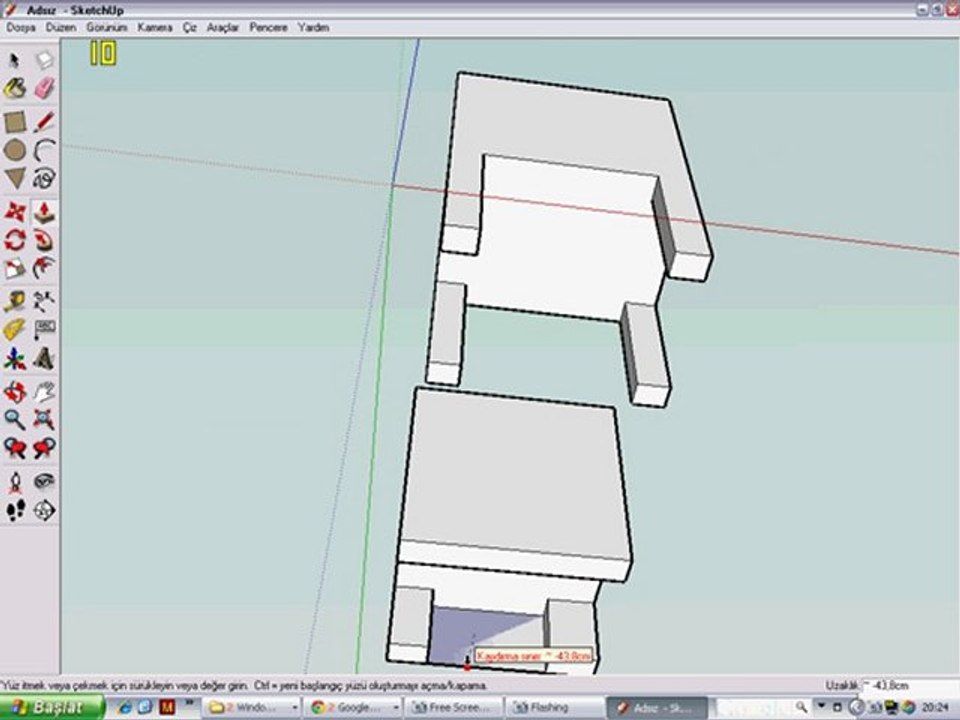This screenshot has height=720, width=960.
Task: Select the Zoom magnifier tool
Action: click(15, 419)
